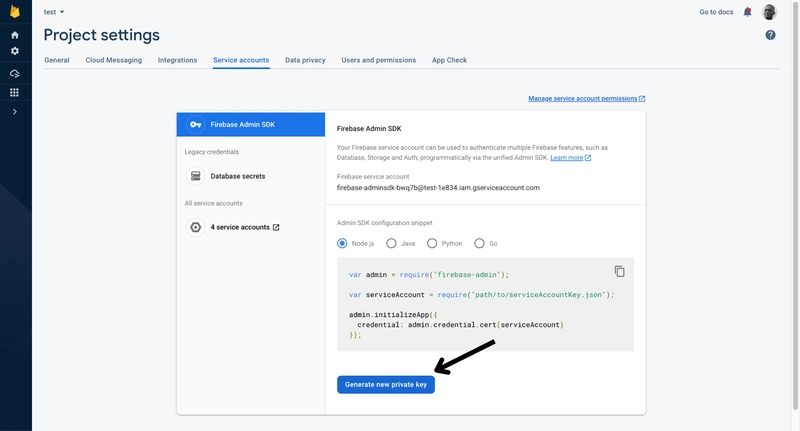Click the require("firebase-admin") code line
Image resolution: width=800 pixels, height=431 pixels.
coord(429,274)
